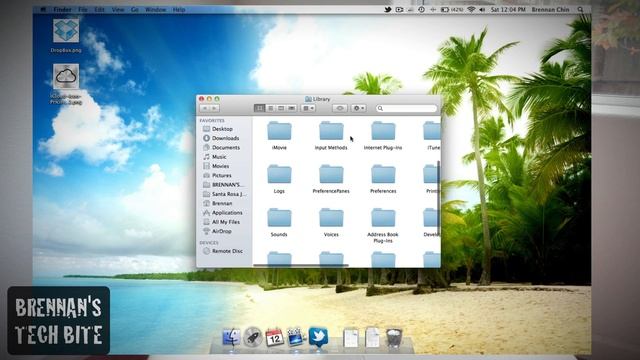Open the View menu

pyautogui.click(x=118, y=9)
